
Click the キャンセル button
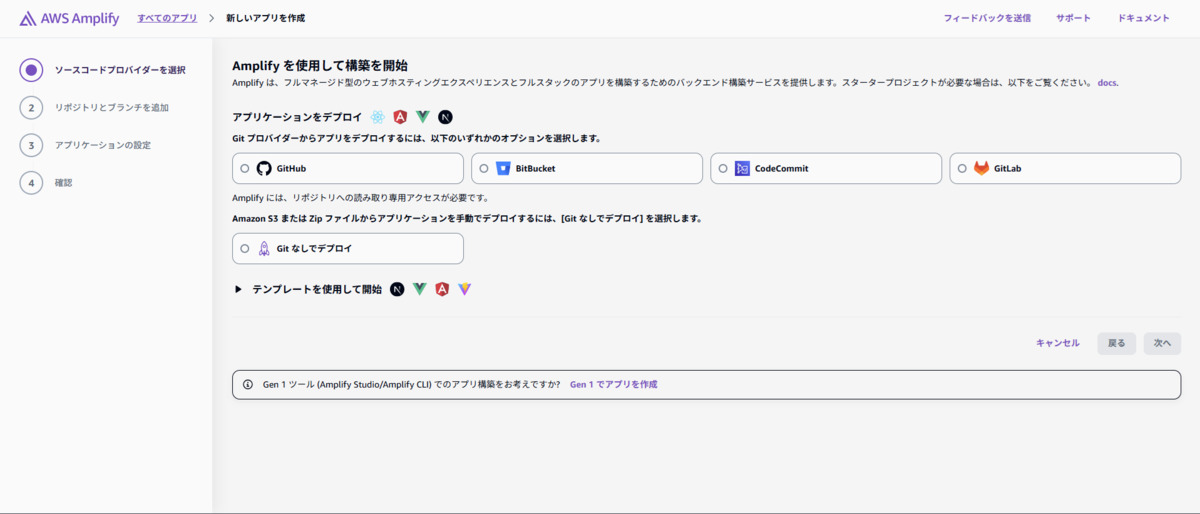click(x=1058, y=343)
